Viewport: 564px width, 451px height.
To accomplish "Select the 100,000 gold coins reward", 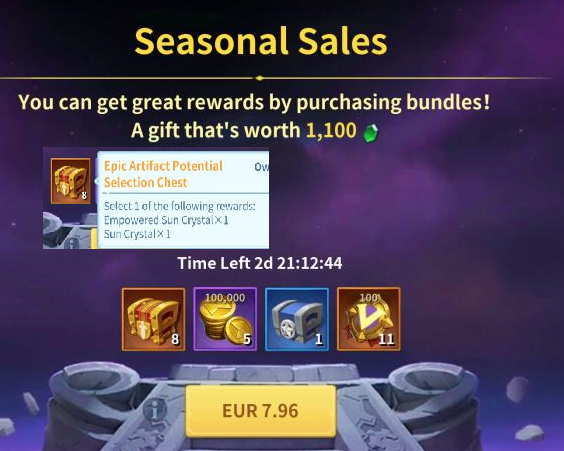I will [225, 319].
